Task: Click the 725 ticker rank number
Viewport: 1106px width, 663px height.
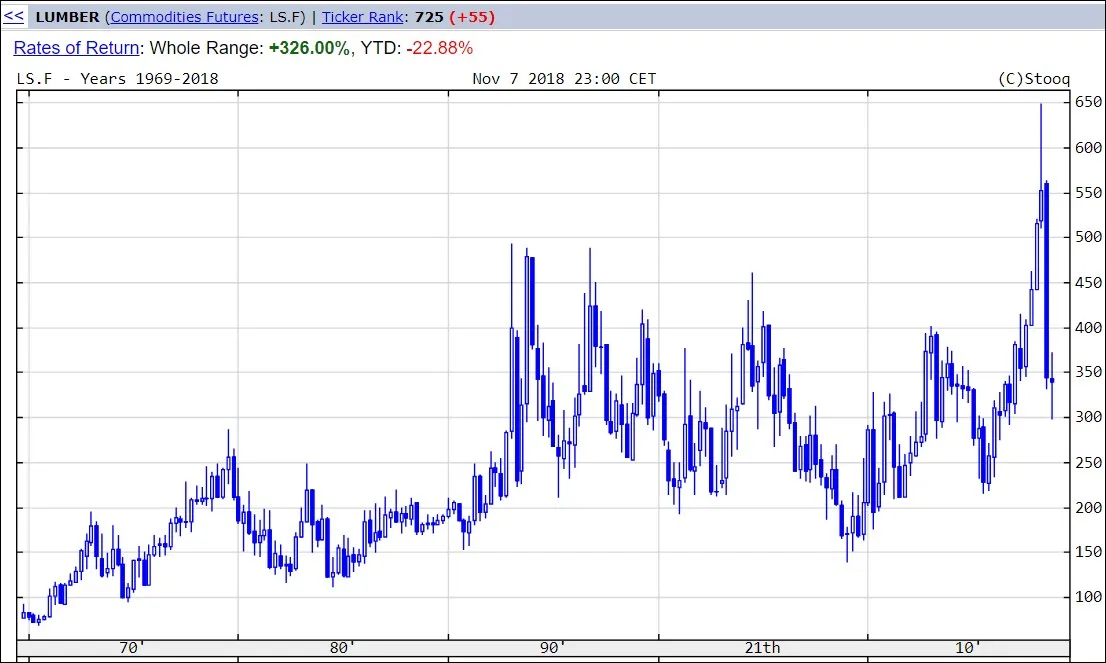Action: tap(429, 17)
